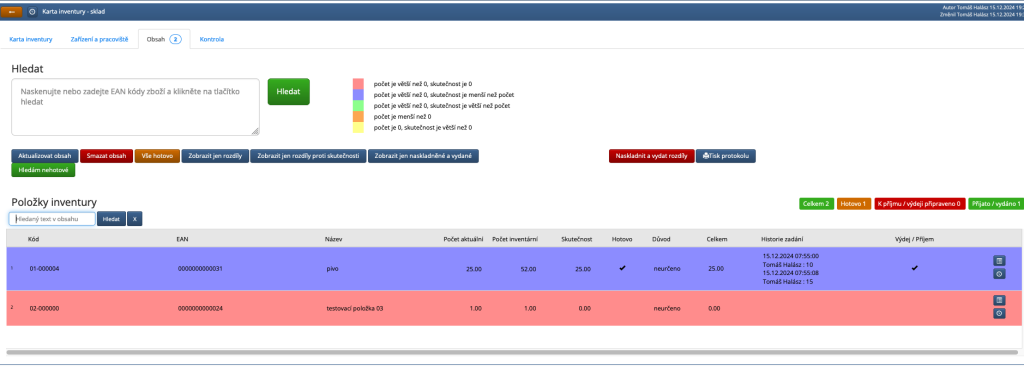The width and height of the screenshot is (1024, 372).
Task: Click the yellow legend color swatch
Action: tap(358, 127)
